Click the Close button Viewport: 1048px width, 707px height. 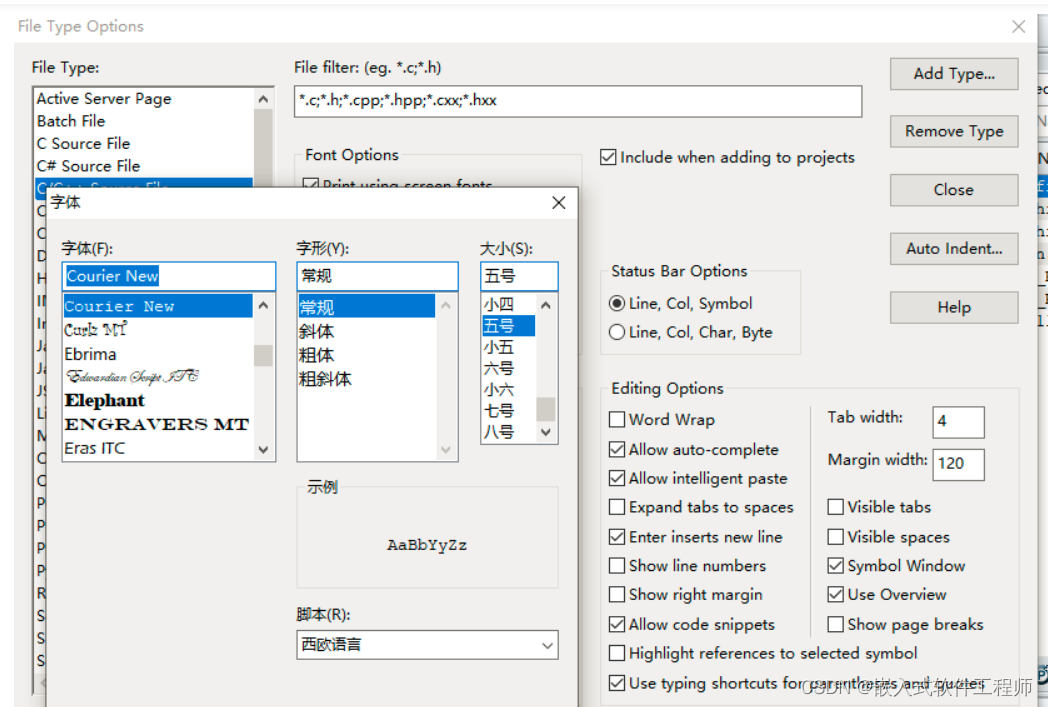954,190
